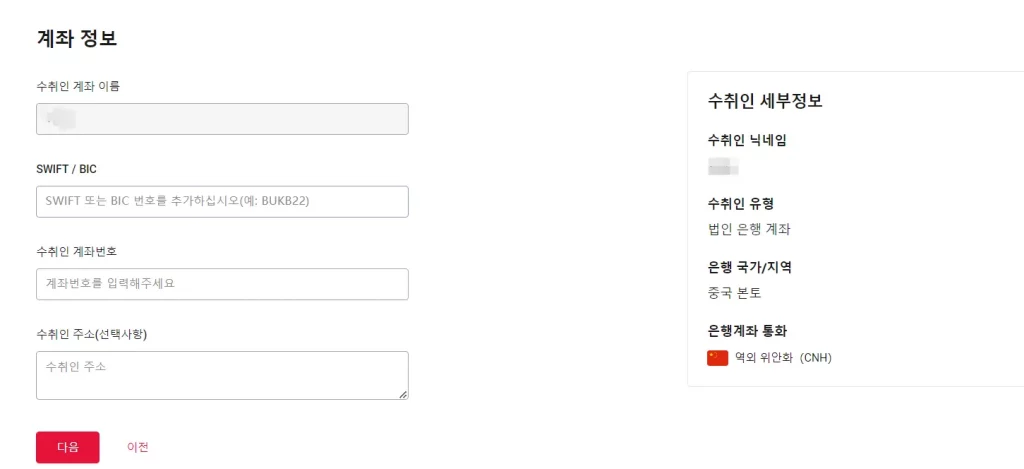
Task: Click the 수취인 계좌번호 input field
Action: coord(222,284)
